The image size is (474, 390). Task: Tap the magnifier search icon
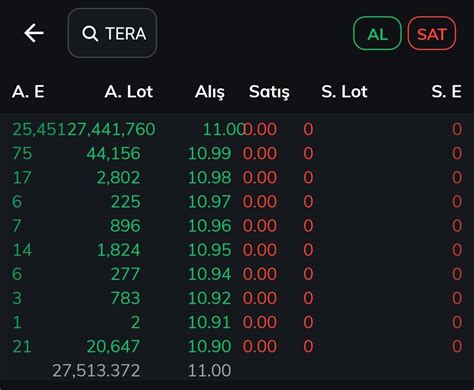tap(90, 33)
